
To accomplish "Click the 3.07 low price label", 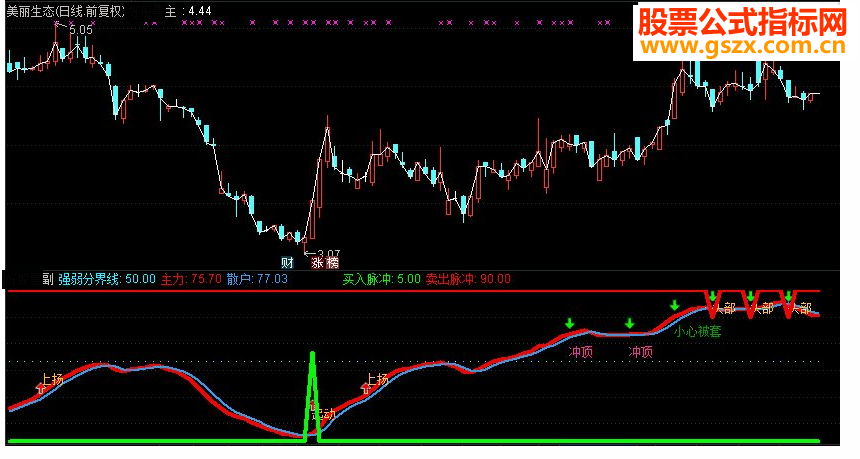I will click(x=329, y=254).
